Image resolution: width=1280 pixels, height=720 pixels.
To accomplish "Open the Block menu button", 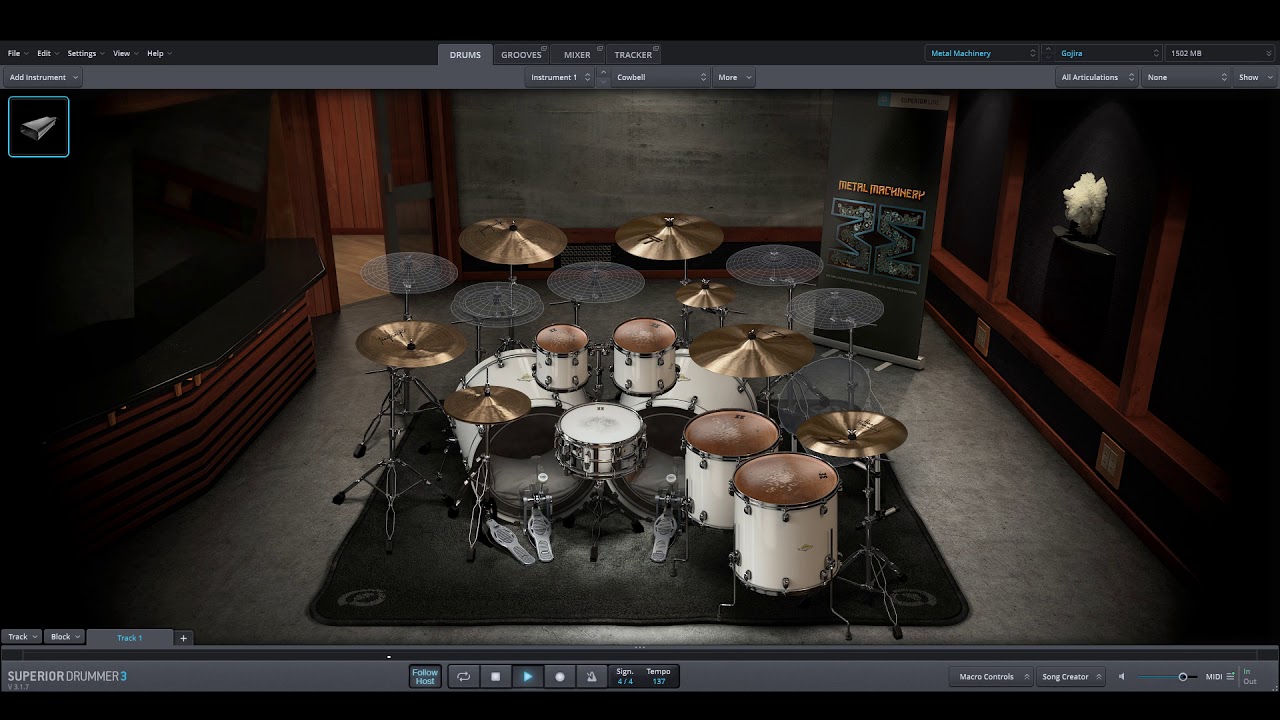I will click(x=65, y=637).
